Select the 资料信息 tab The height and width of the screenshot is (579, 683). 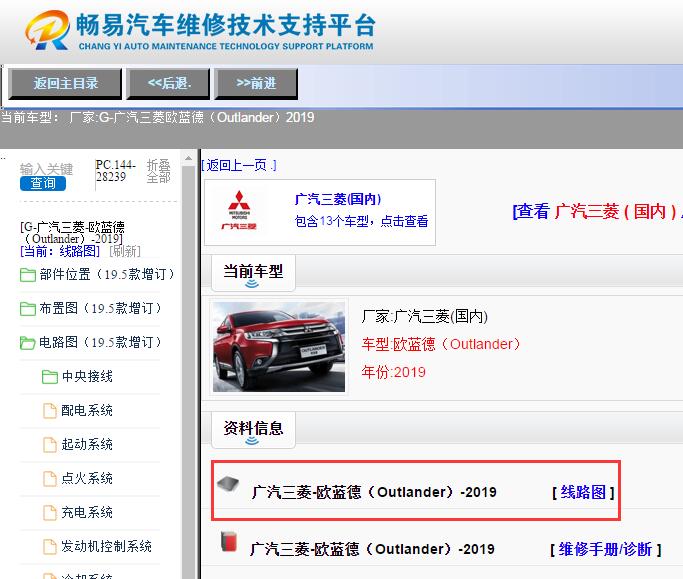coord(253,430)
